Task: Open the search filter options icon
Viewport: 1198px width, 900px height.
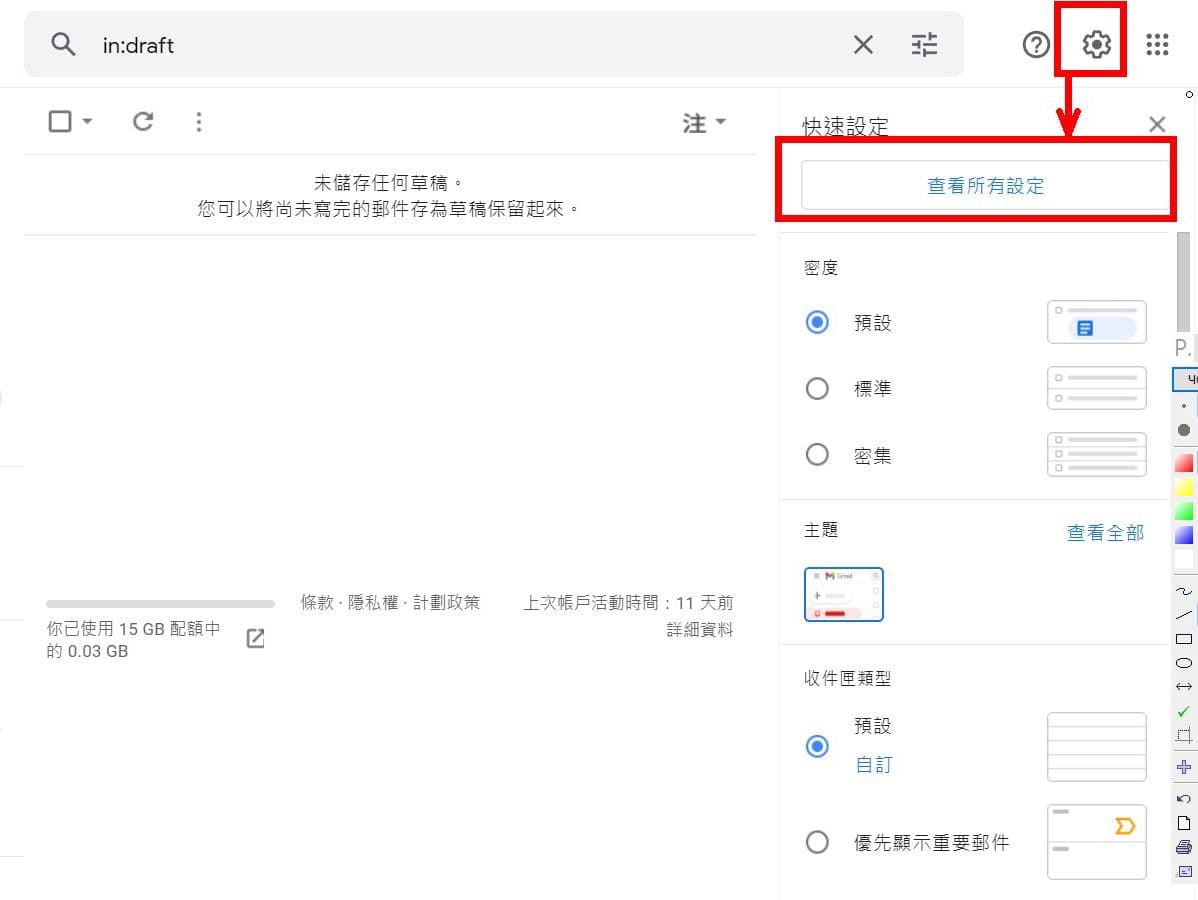Action: [924, 44]
